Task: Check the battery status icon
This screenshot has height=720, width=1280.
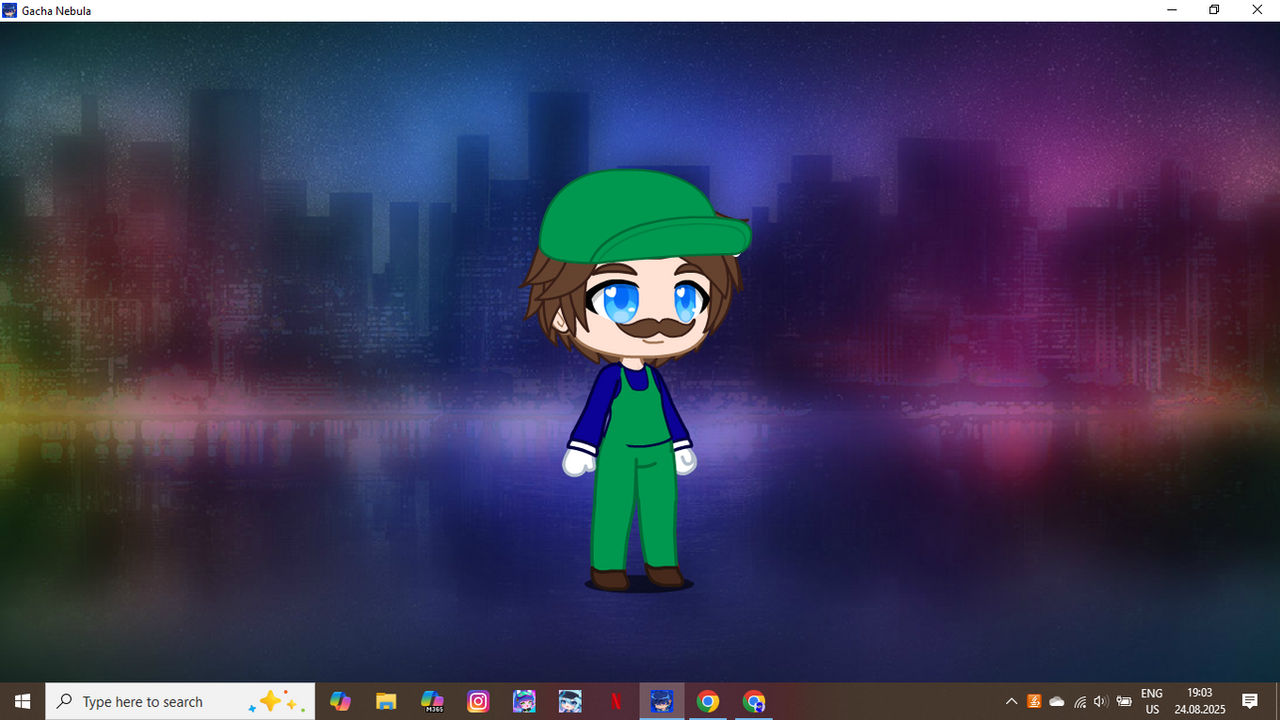Action: coord(1124,701)
